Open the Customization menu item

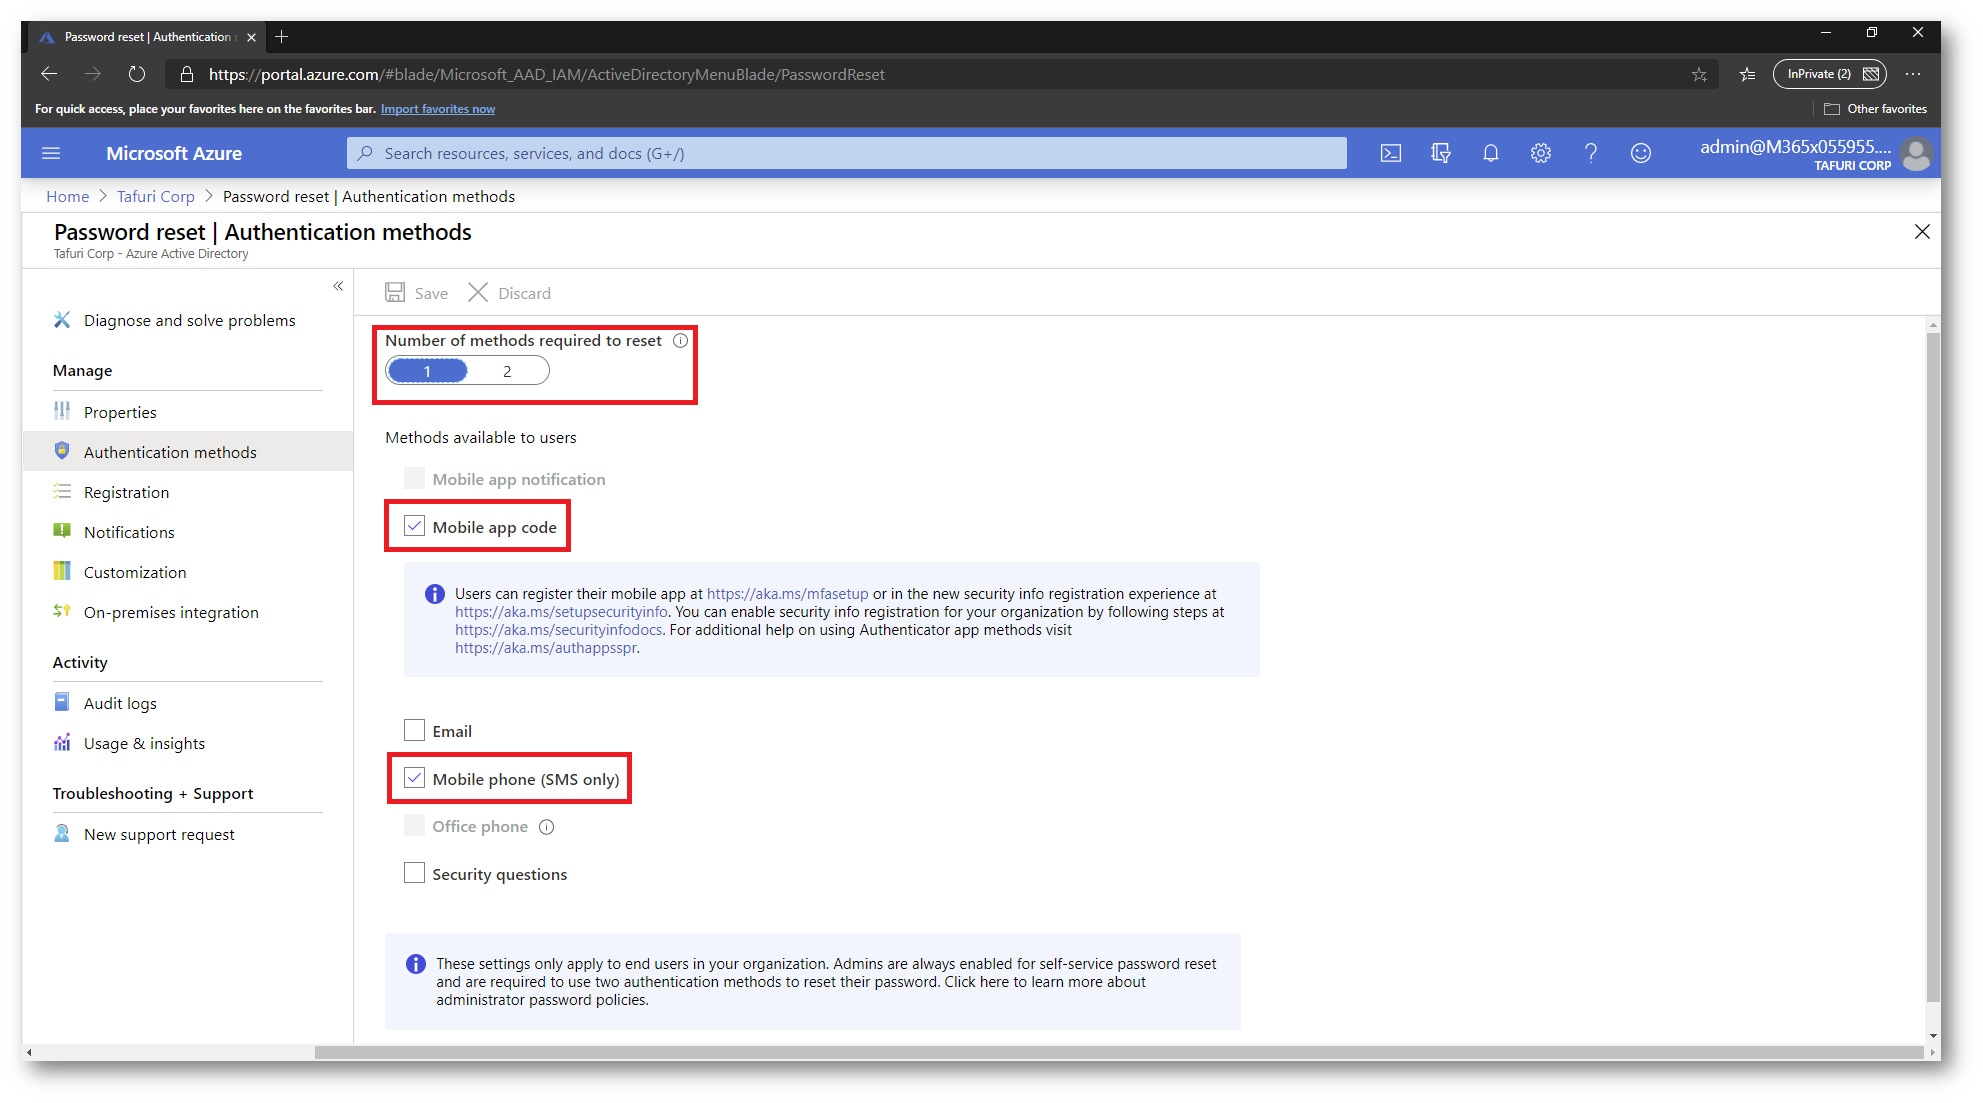pos(135,572)
